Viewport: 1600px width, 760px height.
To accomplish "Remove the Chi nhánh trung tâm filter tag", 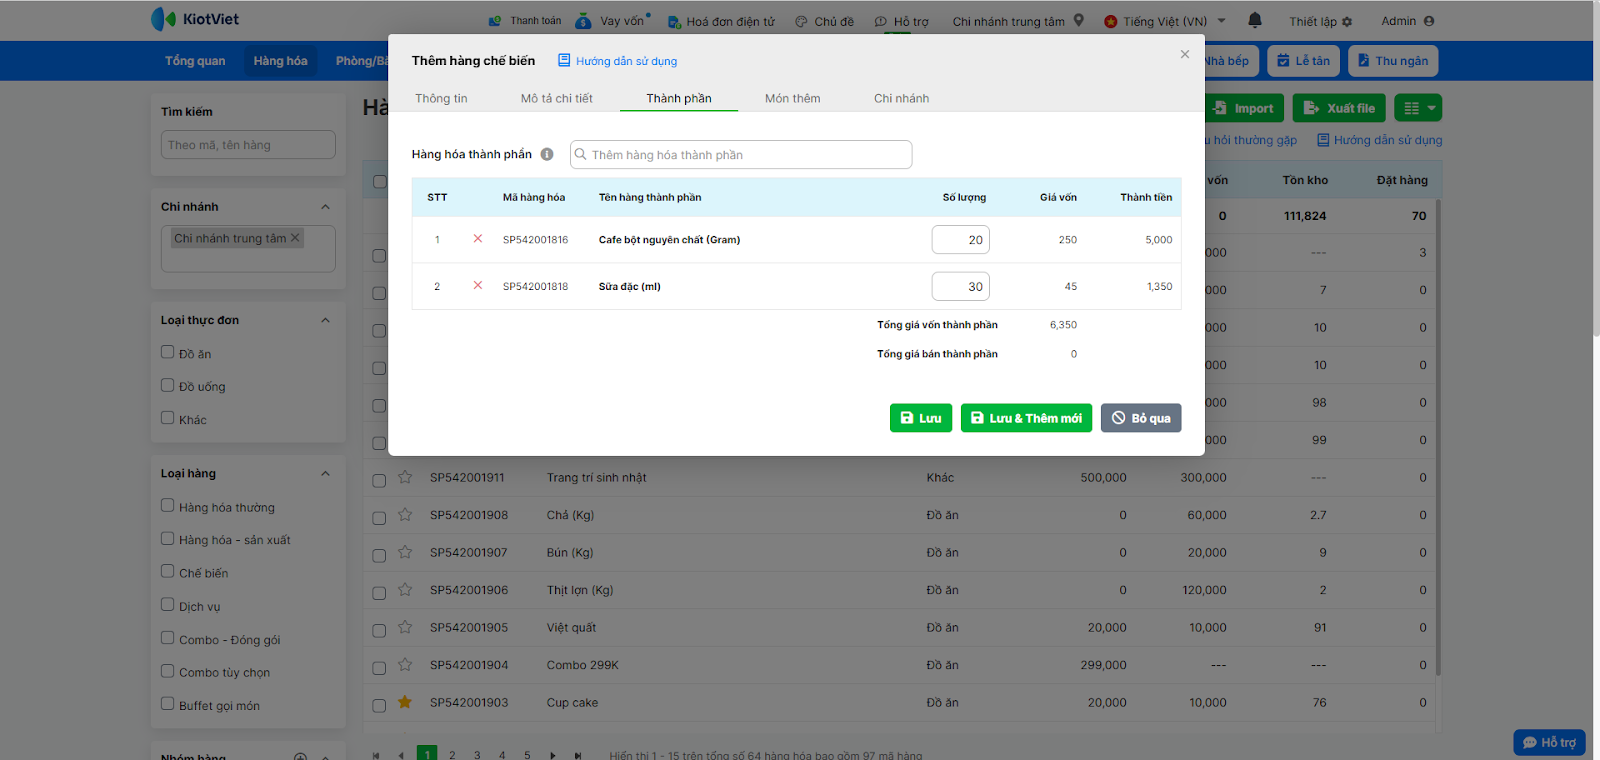I will 295,238.
